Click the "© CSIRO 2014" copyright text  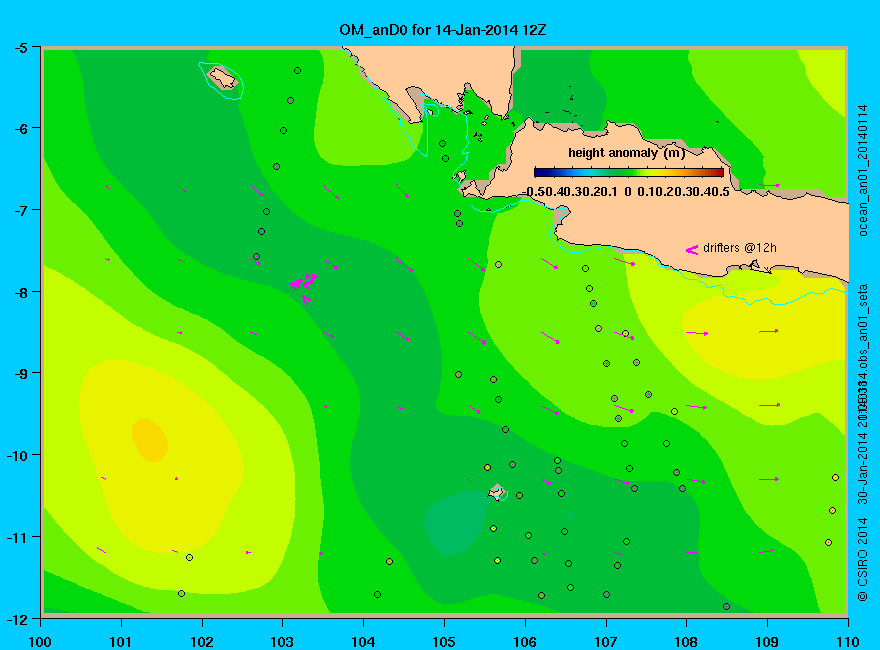click(x=863, y=560)
